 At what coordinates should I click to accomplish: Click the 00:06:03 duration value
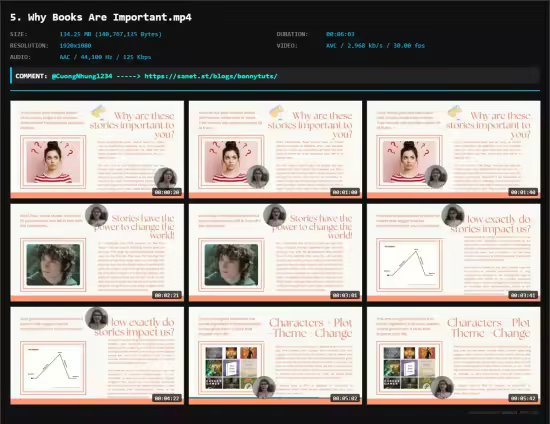click(x=340, y=34)
